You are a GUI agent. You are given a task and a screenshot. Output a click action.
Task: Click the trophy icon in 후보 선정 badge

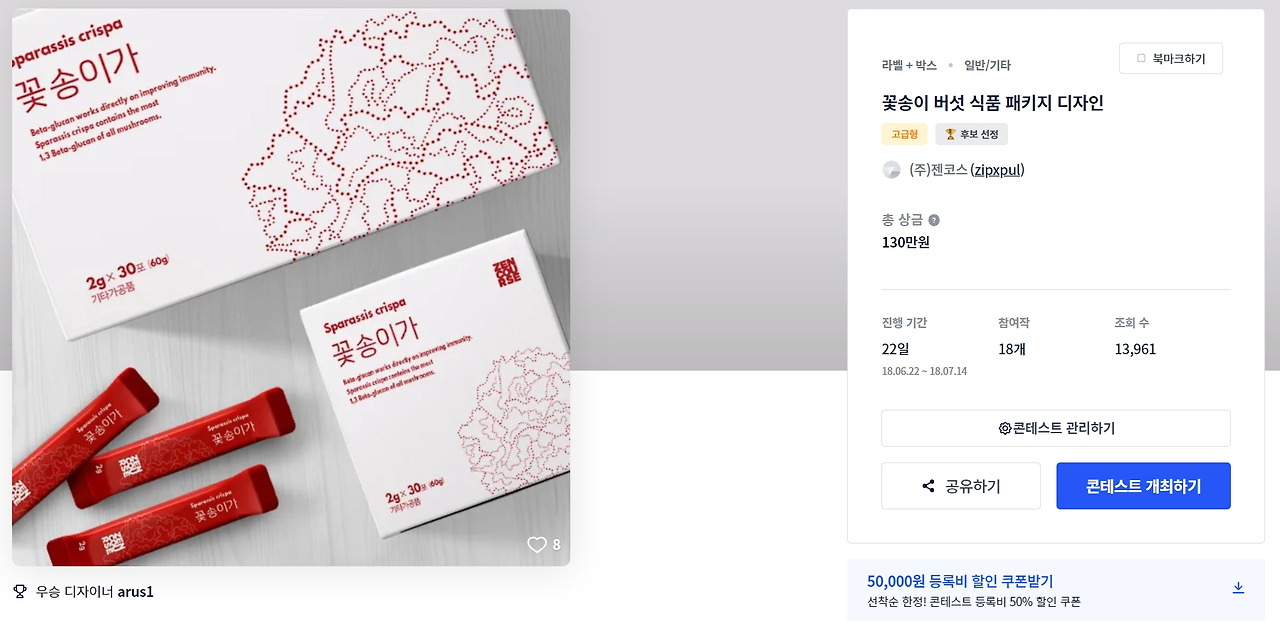[950, 134]
